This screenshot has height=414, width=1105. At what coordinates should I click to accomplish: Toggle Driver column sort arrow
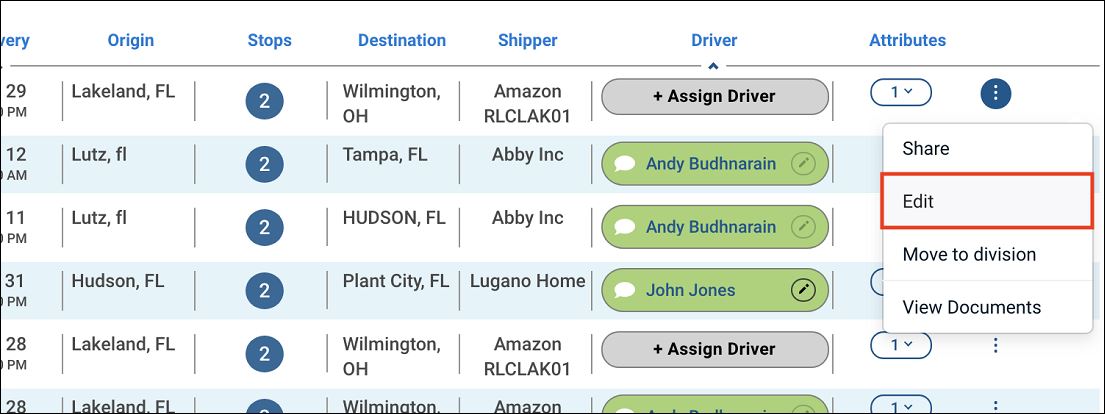point(713,66)
